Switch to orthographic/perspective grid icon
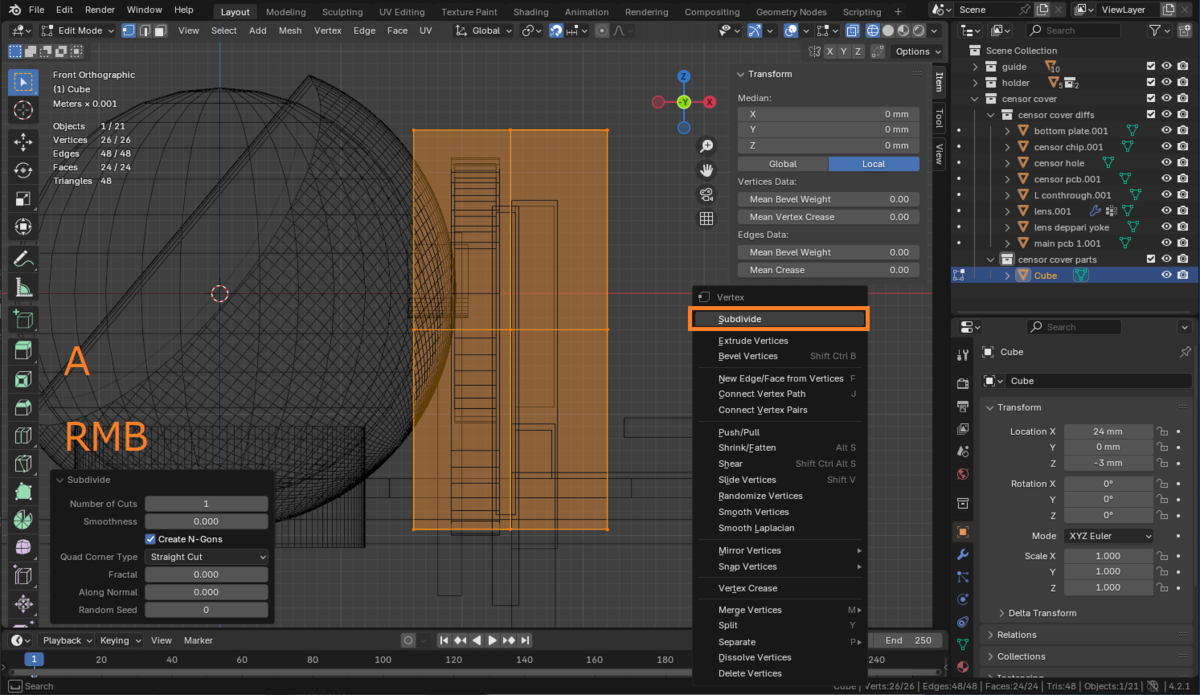Image resolution: width=1200 pixels, height=695 pixels. click(x=706, y=218)
